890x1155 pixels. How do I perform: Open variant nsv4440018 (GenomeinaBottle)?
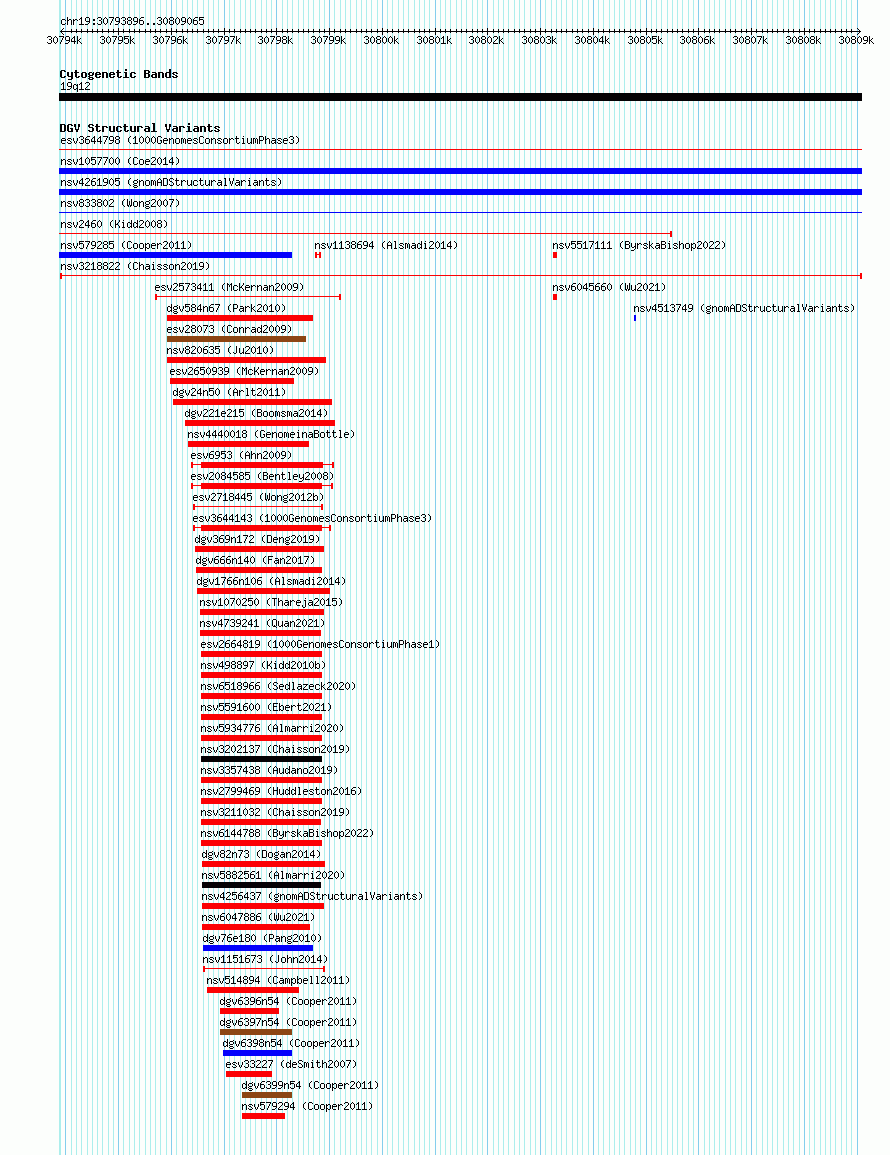(x=271, y=434)
